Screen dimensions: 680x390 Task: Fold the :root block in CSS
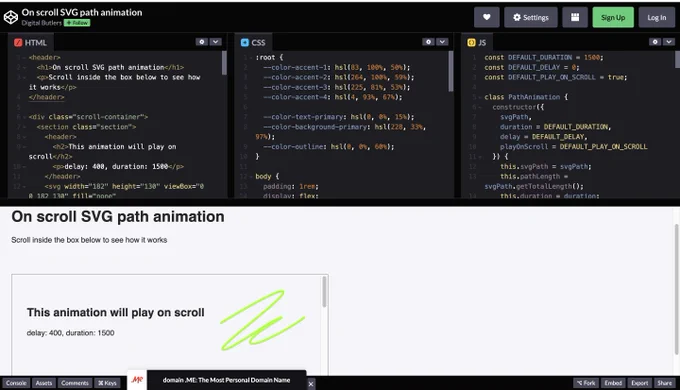pos(251,57)
